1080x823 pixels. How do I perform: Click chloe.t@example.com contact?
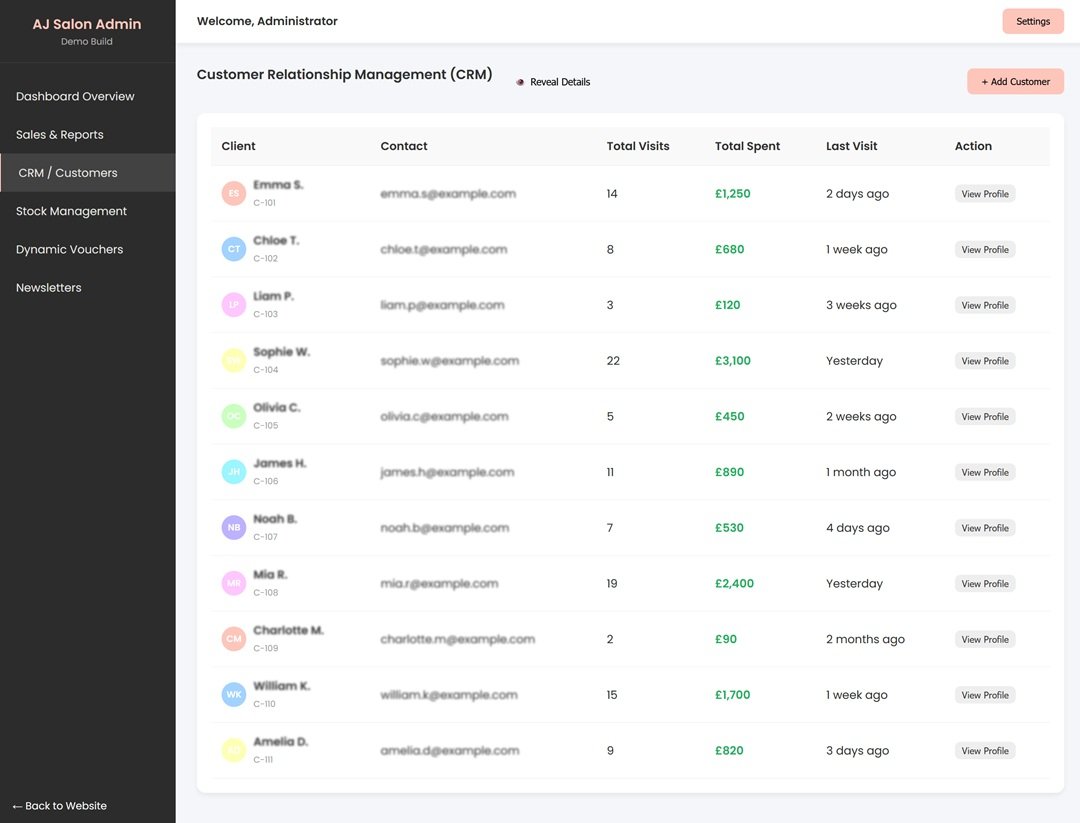[444, 250]
